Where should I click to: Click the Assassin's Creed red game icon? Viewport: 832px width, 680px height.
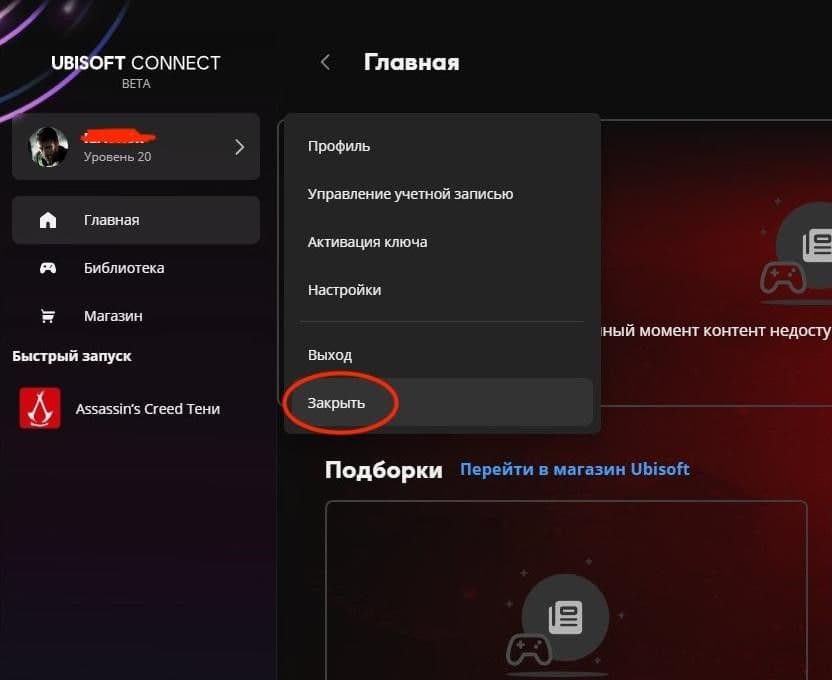pyautogui.click(x=40, y=408)
